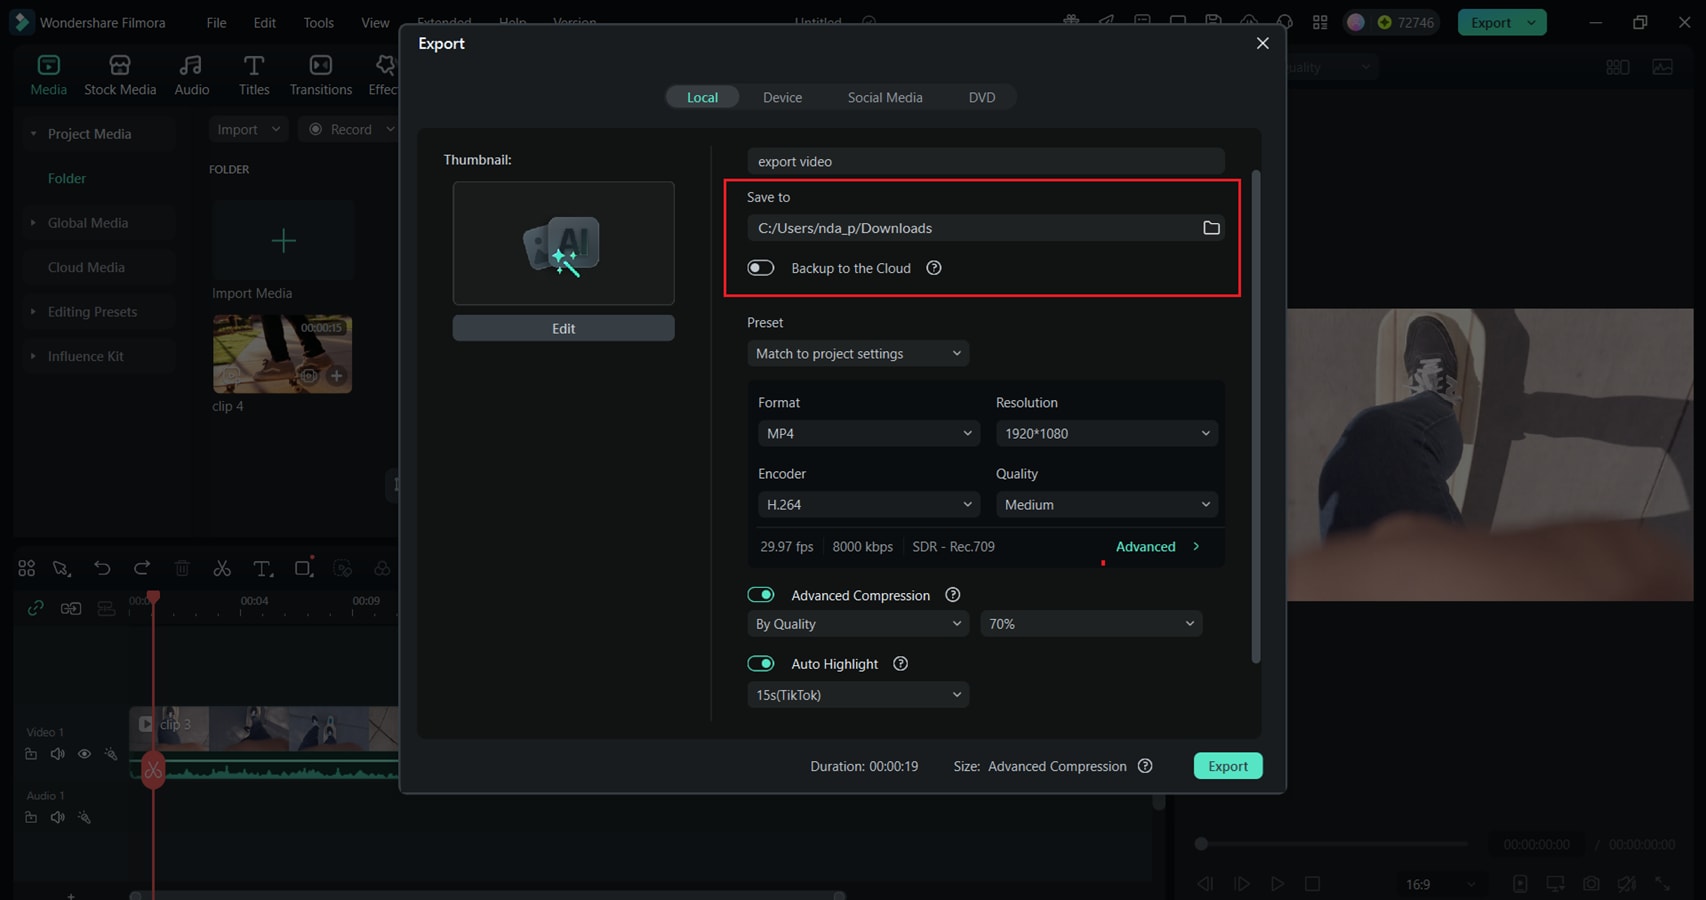This screenshot has width=1706, height=900.
Task: Select the clip 4 media thumbnail
Action: coord(282,354)
